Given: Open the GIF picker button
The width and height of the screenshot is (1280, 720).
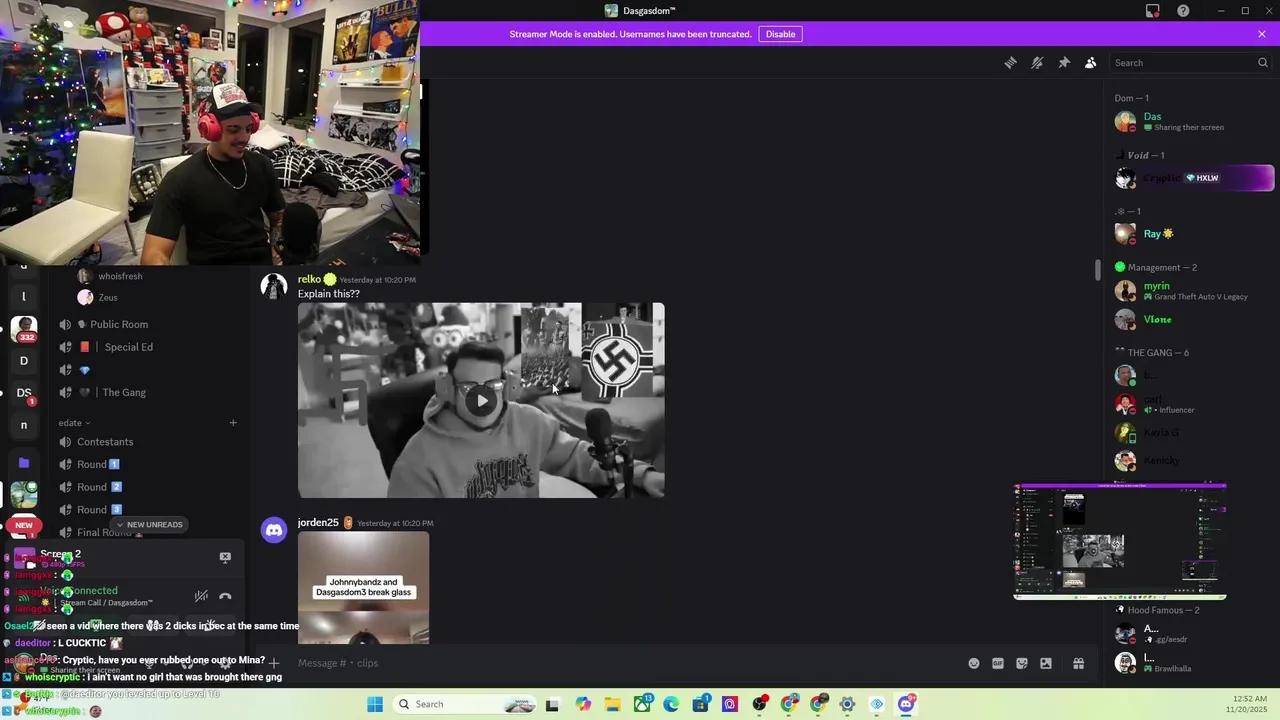Looking at the screenshot, I should click(998, 663).
